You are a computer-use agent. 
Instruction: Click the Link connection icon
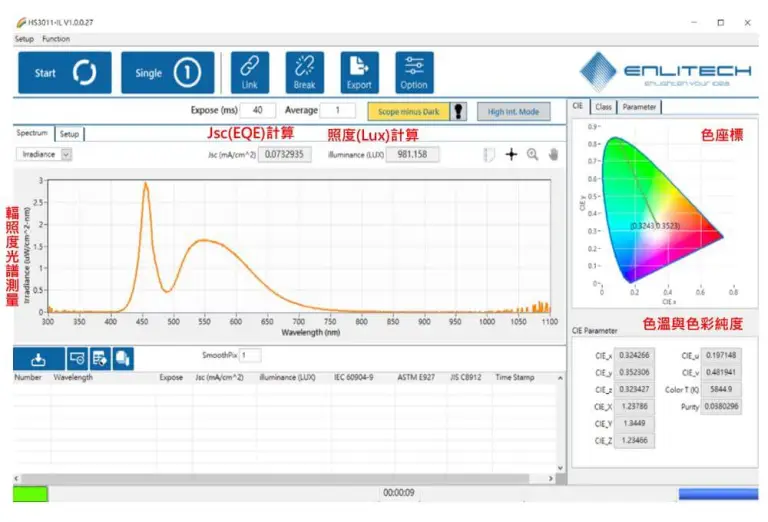[x=250, y=72]
